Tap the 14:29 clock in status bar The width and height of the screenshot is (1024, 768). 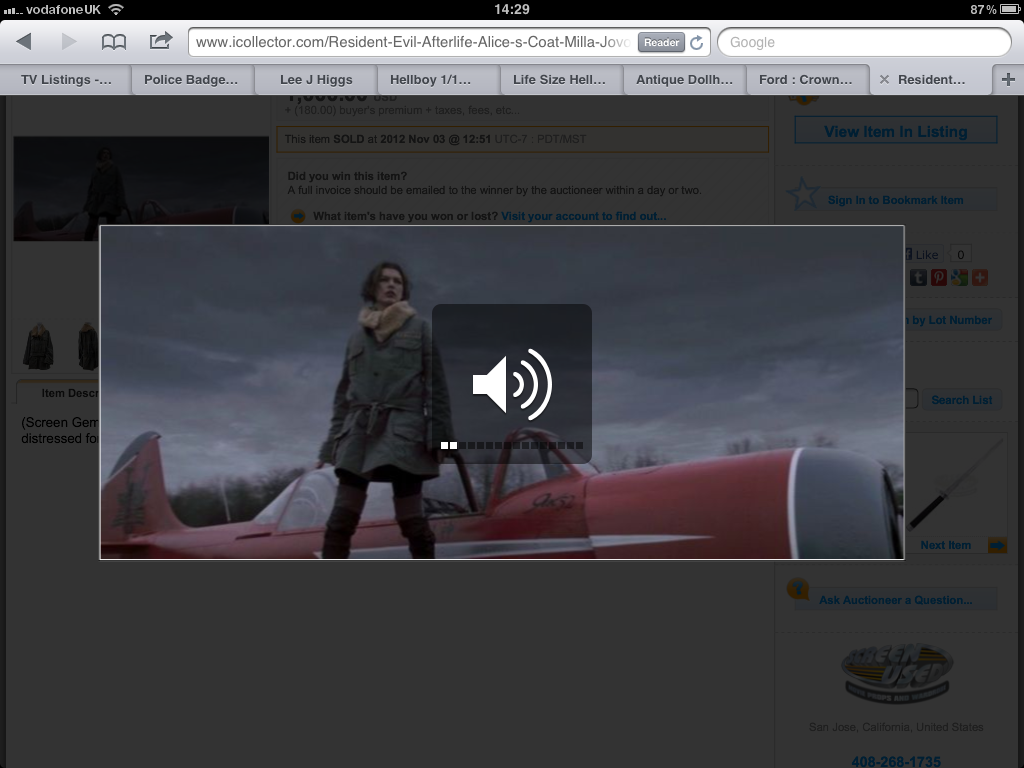click(x=512, y=9)
